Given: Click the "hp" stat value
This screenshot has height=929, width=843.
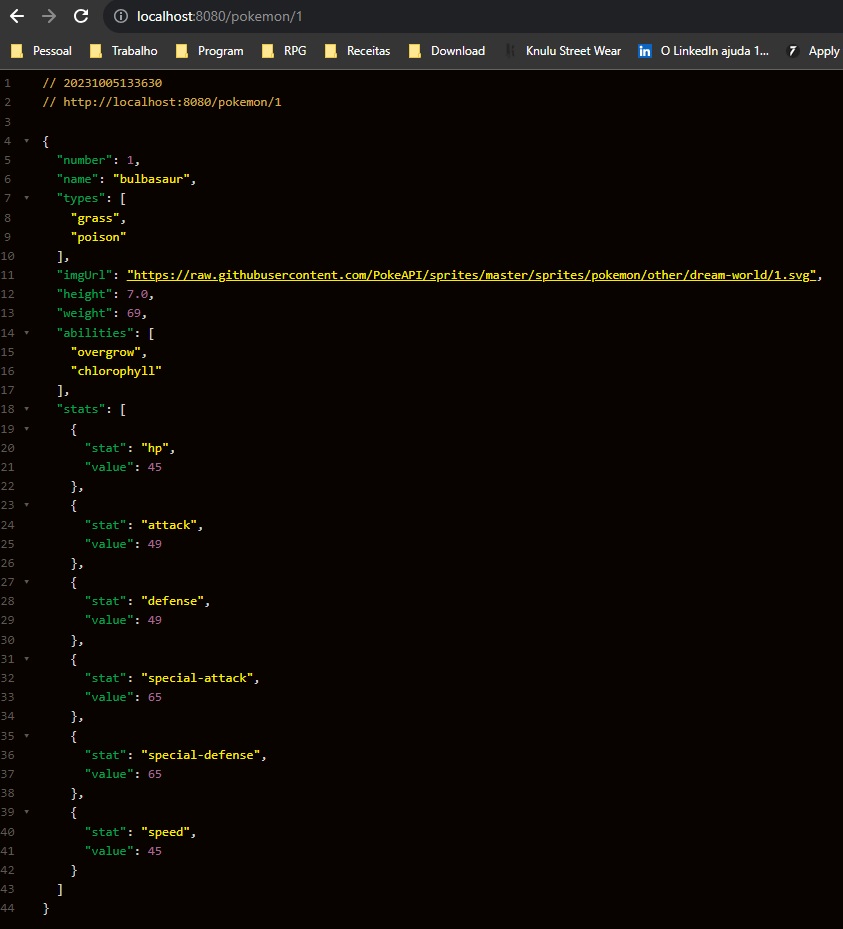Looking at the screenshot, I should [x=155, y=448].
